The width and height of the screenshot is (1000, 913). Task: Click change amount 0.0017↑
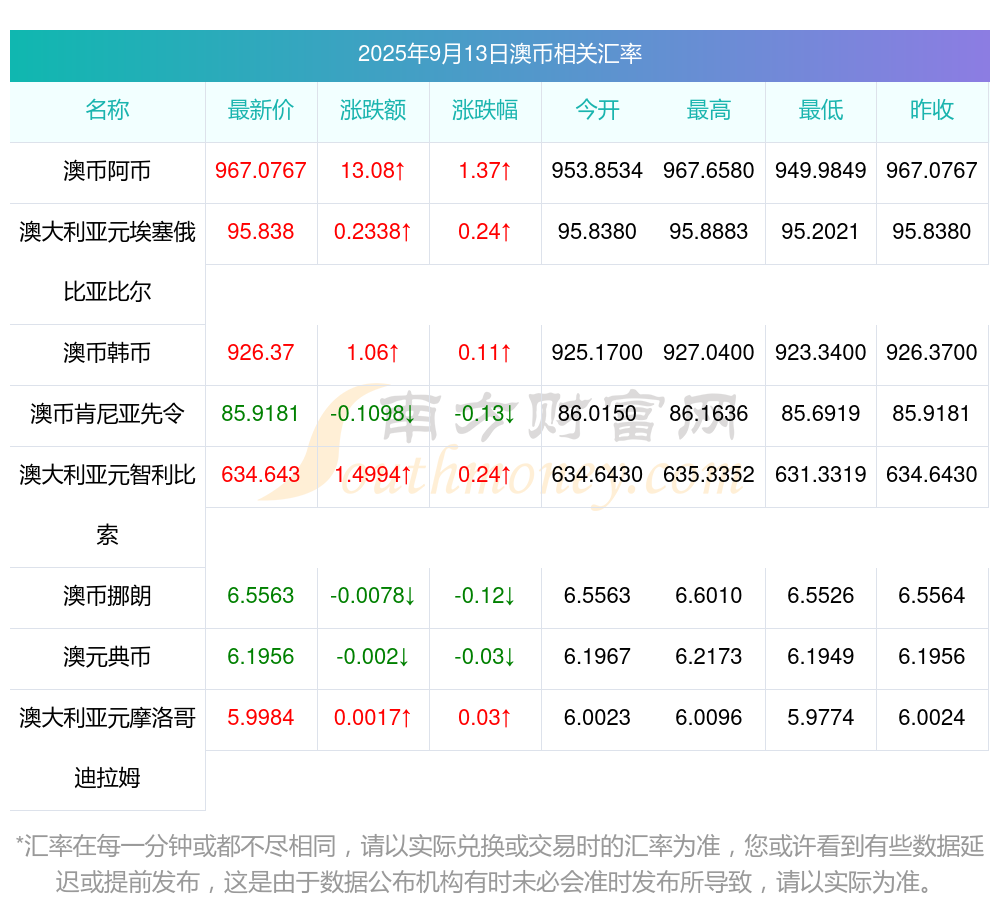[373, 718]
